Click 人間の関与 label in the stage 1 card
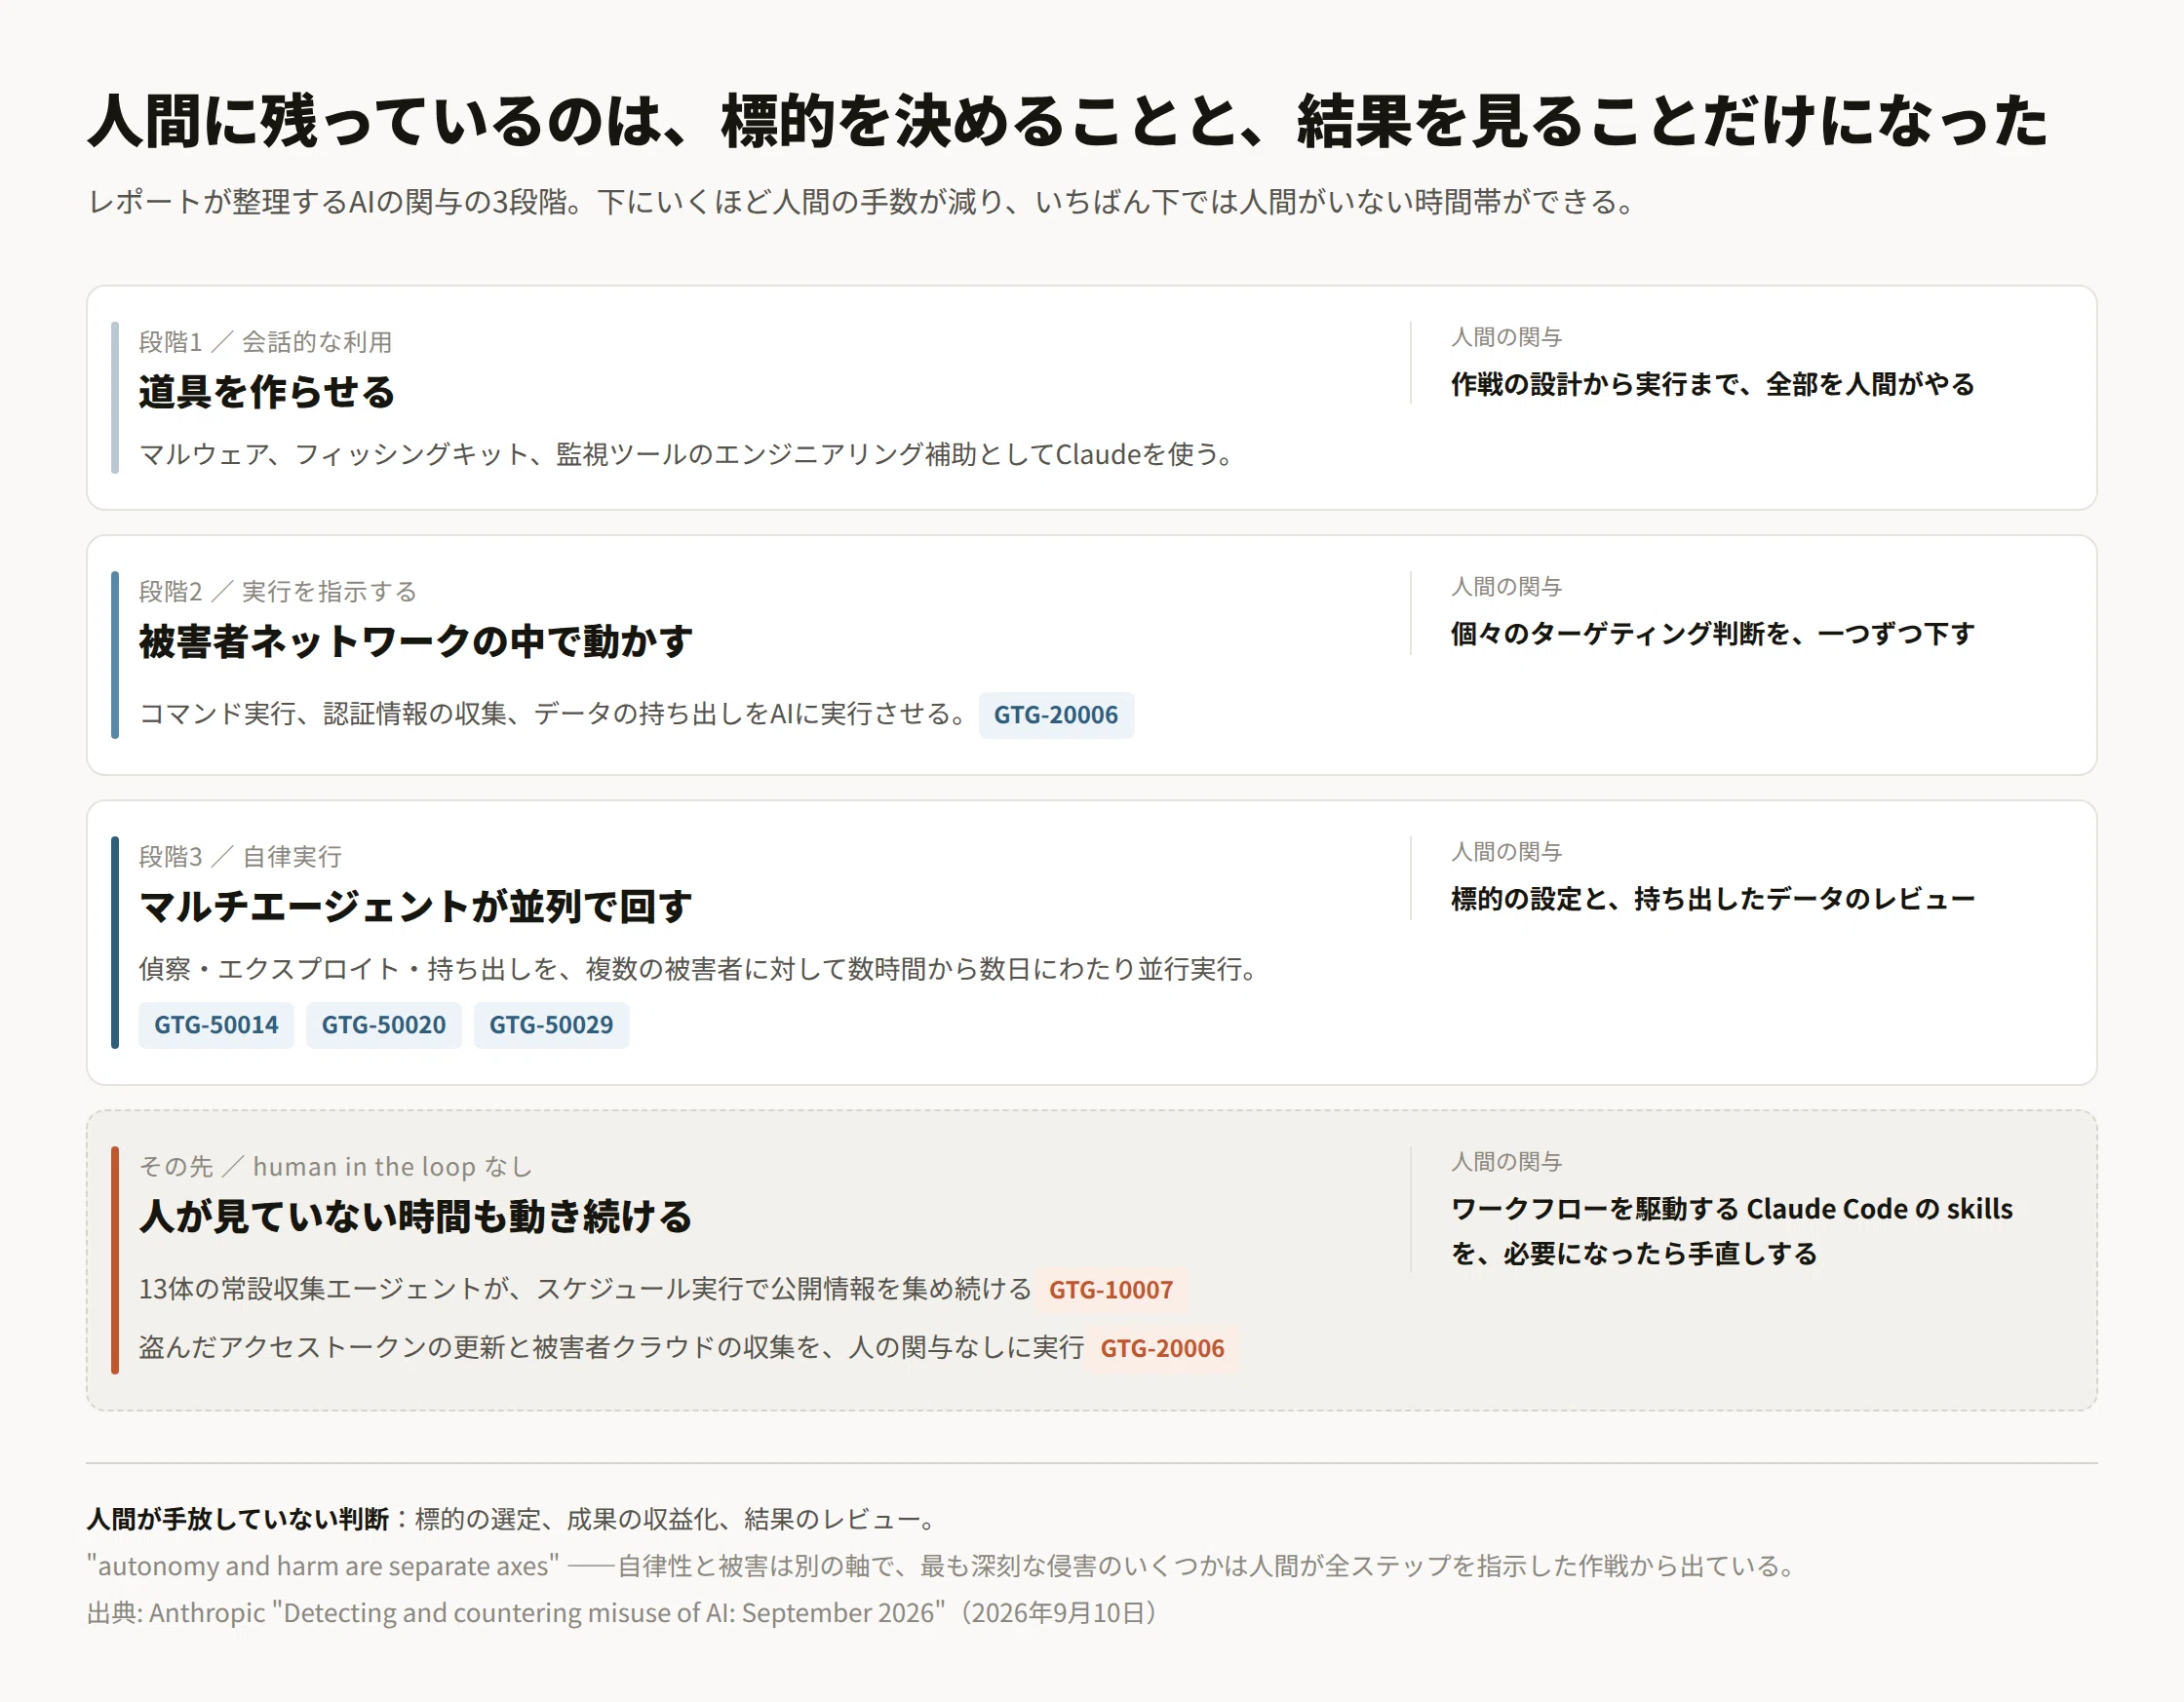 click(1506, 337)
